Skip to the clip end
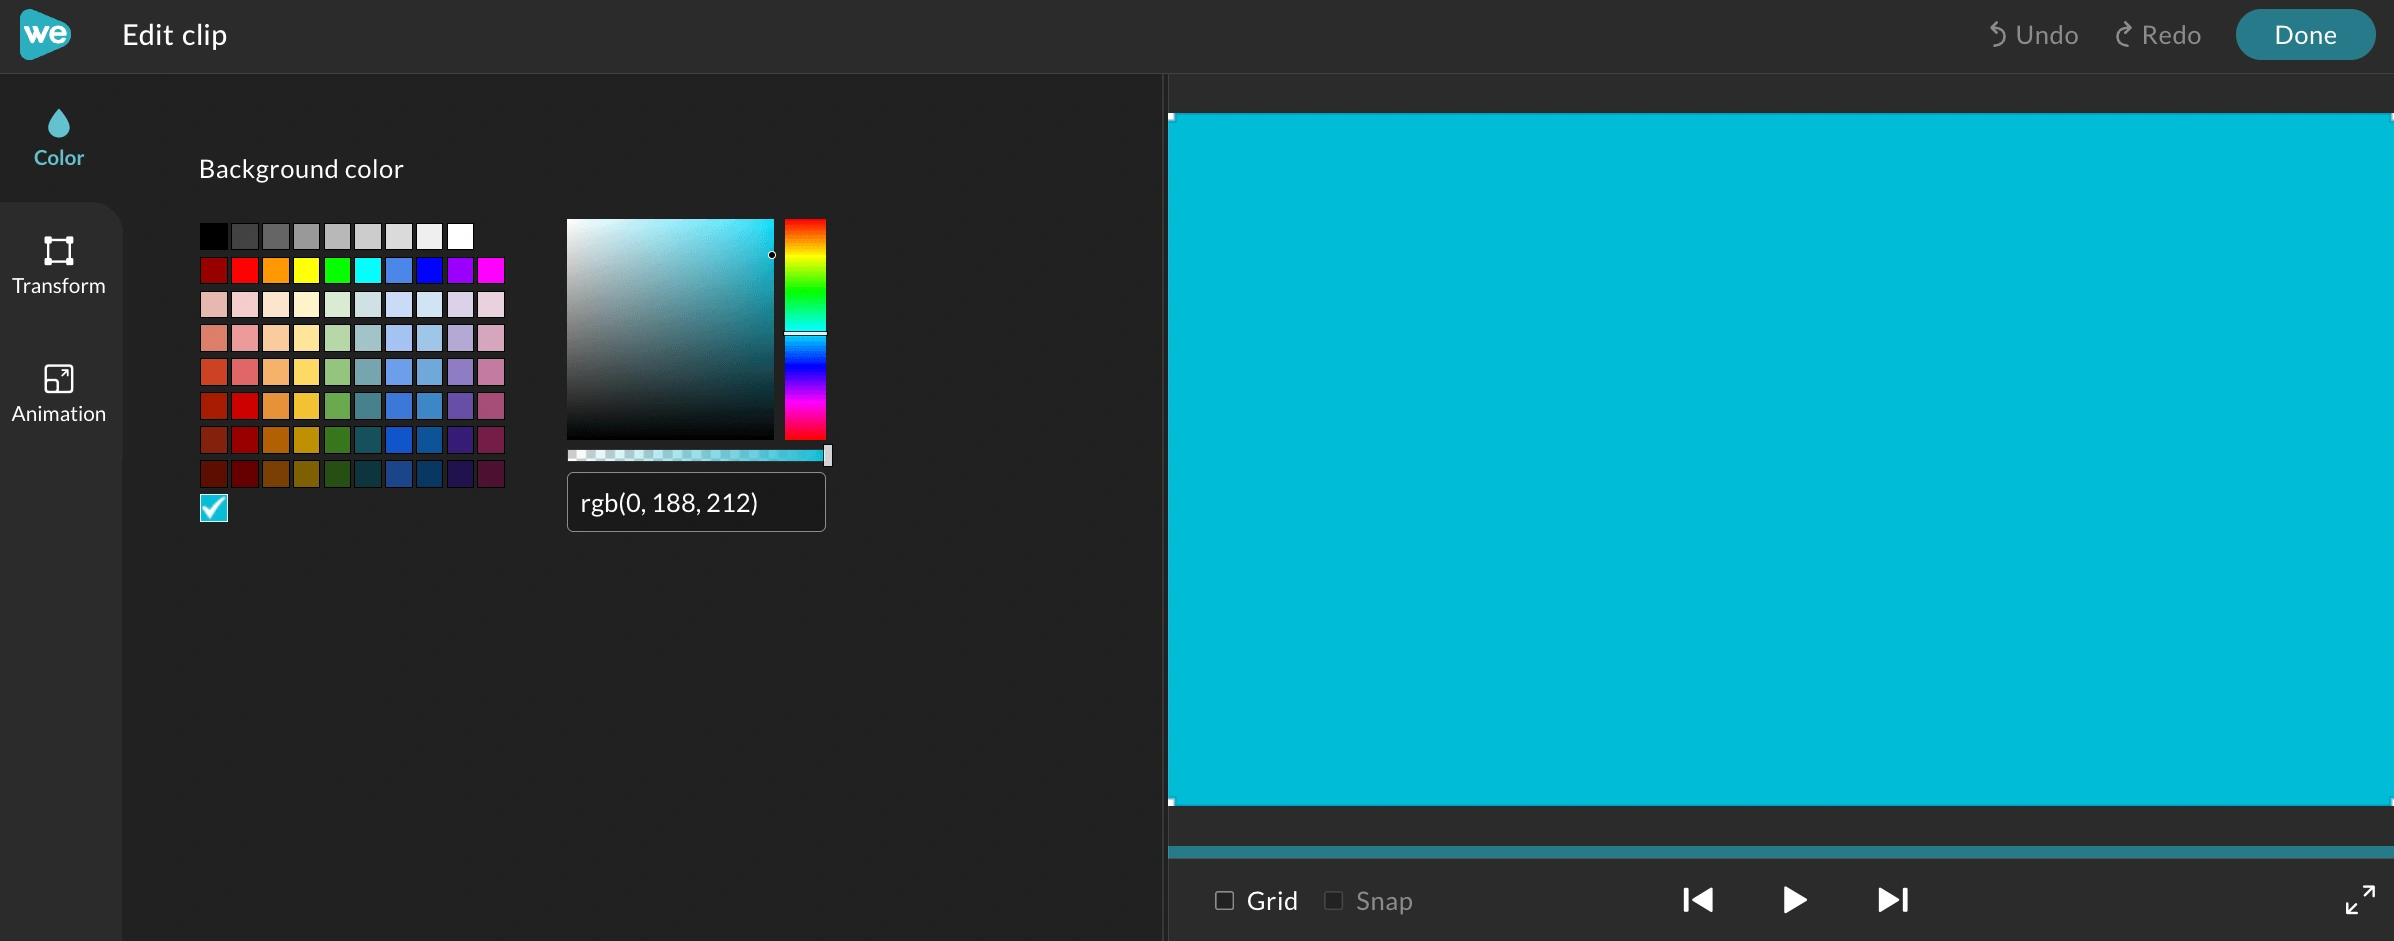This screenshot has height=941, width=2394. [x=1893, y=900]
